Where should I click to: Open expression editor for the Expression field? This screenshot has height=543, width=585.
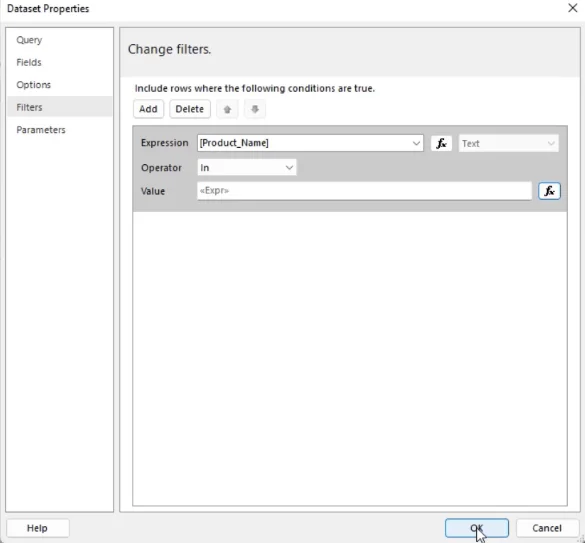[441, 143]
